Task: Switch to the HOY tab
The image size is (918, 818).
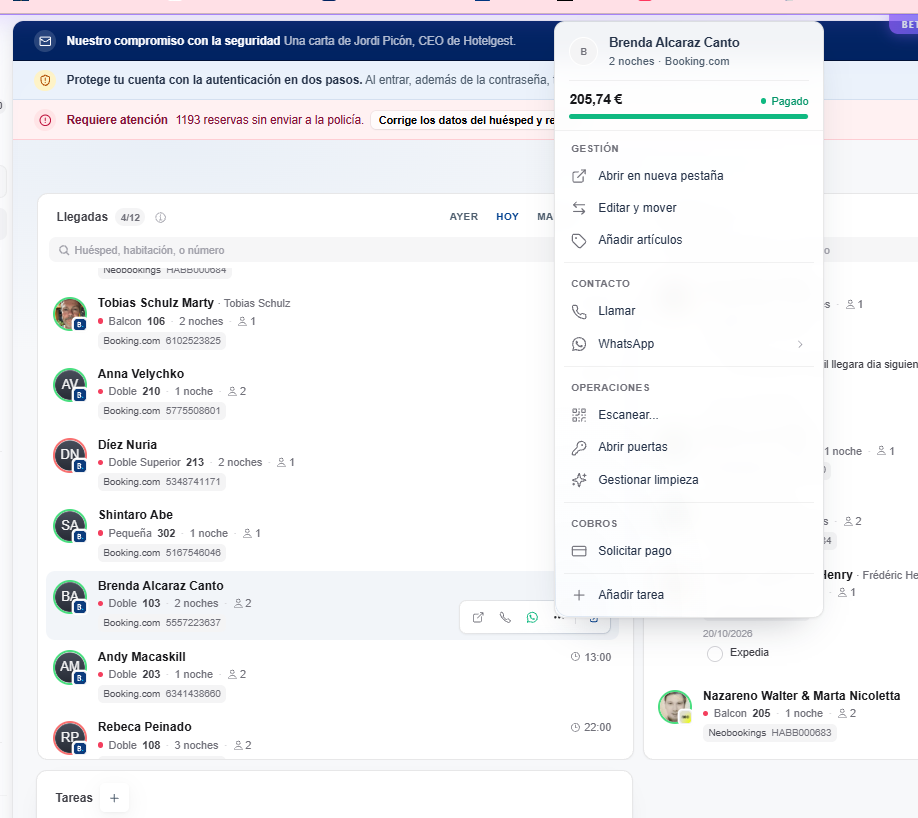Action: point(508,217)
